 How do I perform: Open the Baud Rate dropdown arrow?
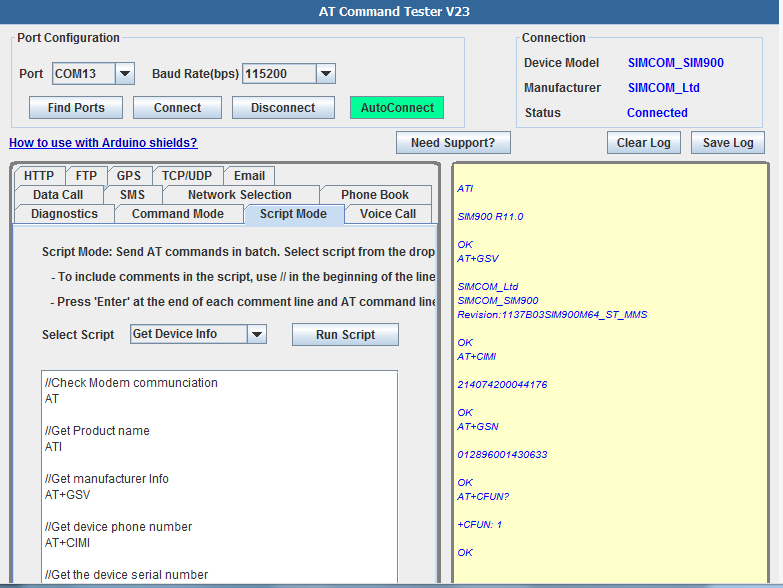pos(326,74)
